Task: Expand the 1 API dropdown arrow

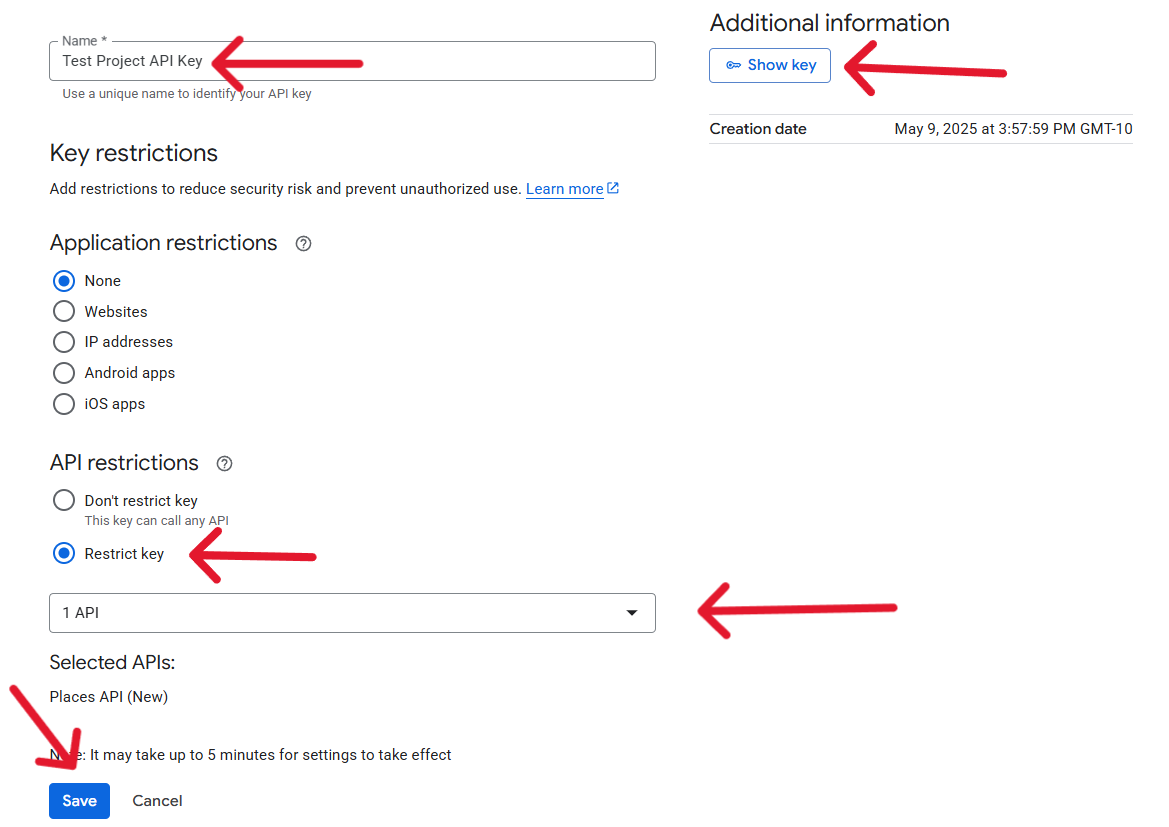Action: click(x=632, y=613)
